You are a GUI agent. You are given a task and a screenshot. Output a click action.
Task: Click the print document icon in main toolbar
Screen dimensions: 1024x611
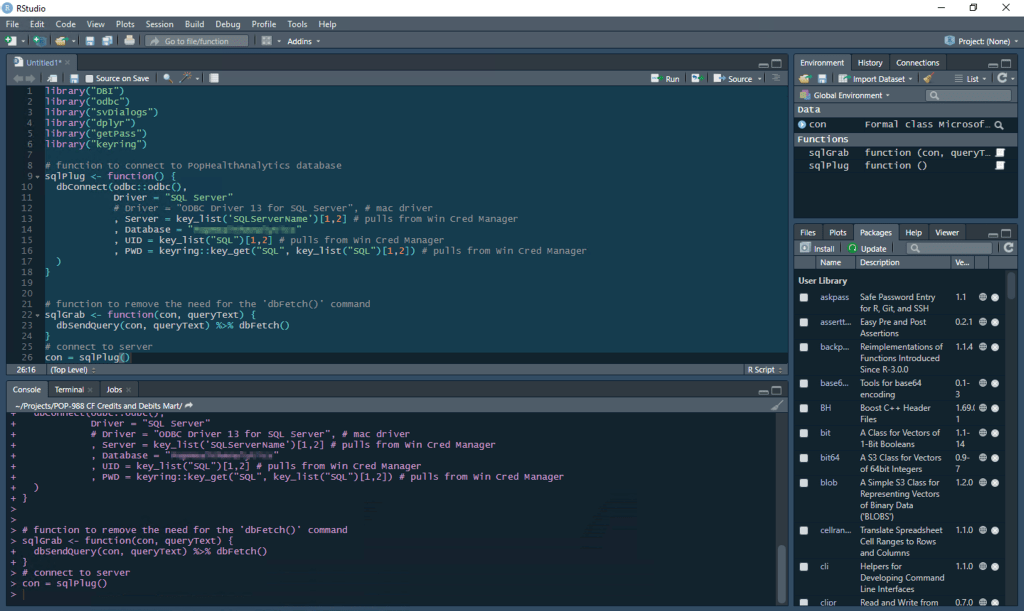[129, 41]
